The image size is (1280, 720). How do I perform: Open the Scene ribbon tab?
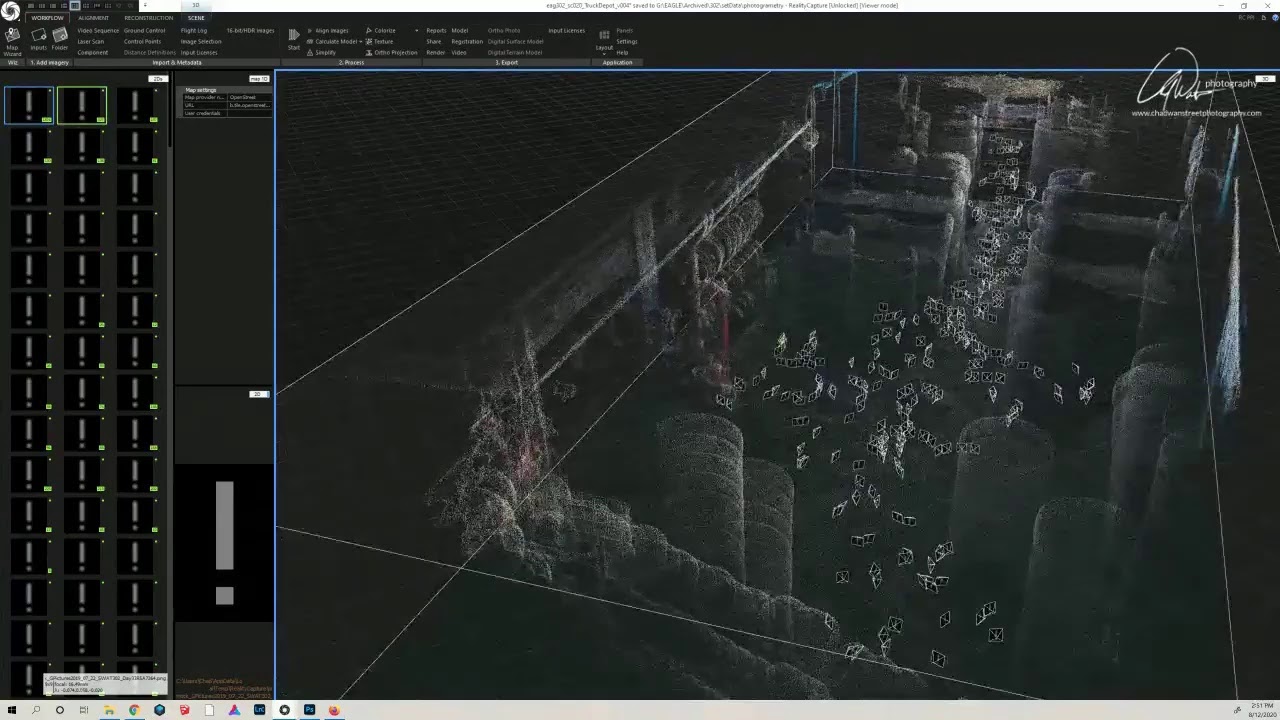click(x=196, y=18)
